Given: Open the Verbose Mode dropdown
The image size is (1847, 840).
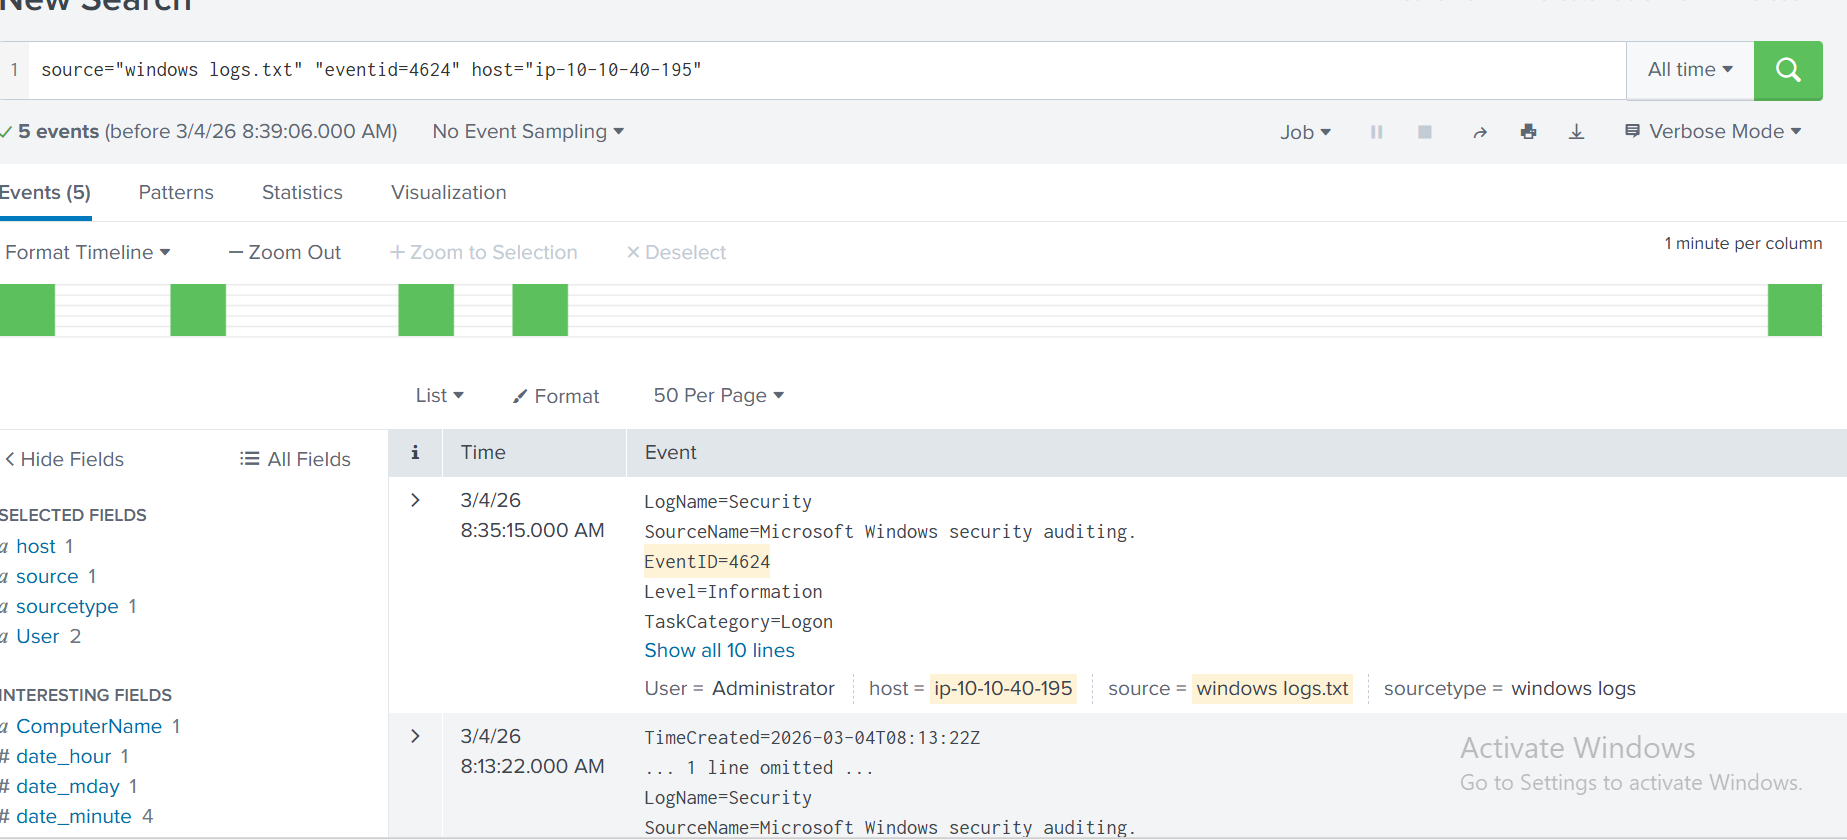Looking at the screenshot, I should [x=1714, y=132].
